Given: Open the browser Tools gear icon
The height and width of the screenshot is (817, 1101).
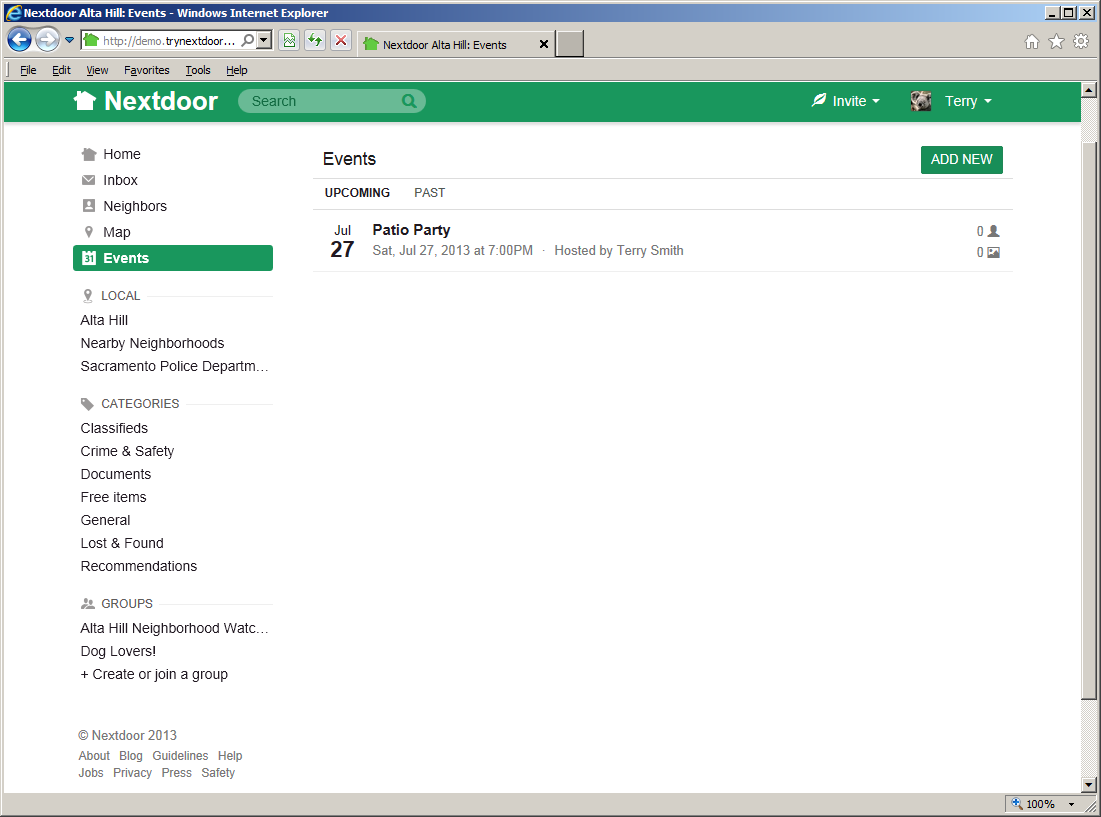Looking at the screenshot, I should 1081,42.
